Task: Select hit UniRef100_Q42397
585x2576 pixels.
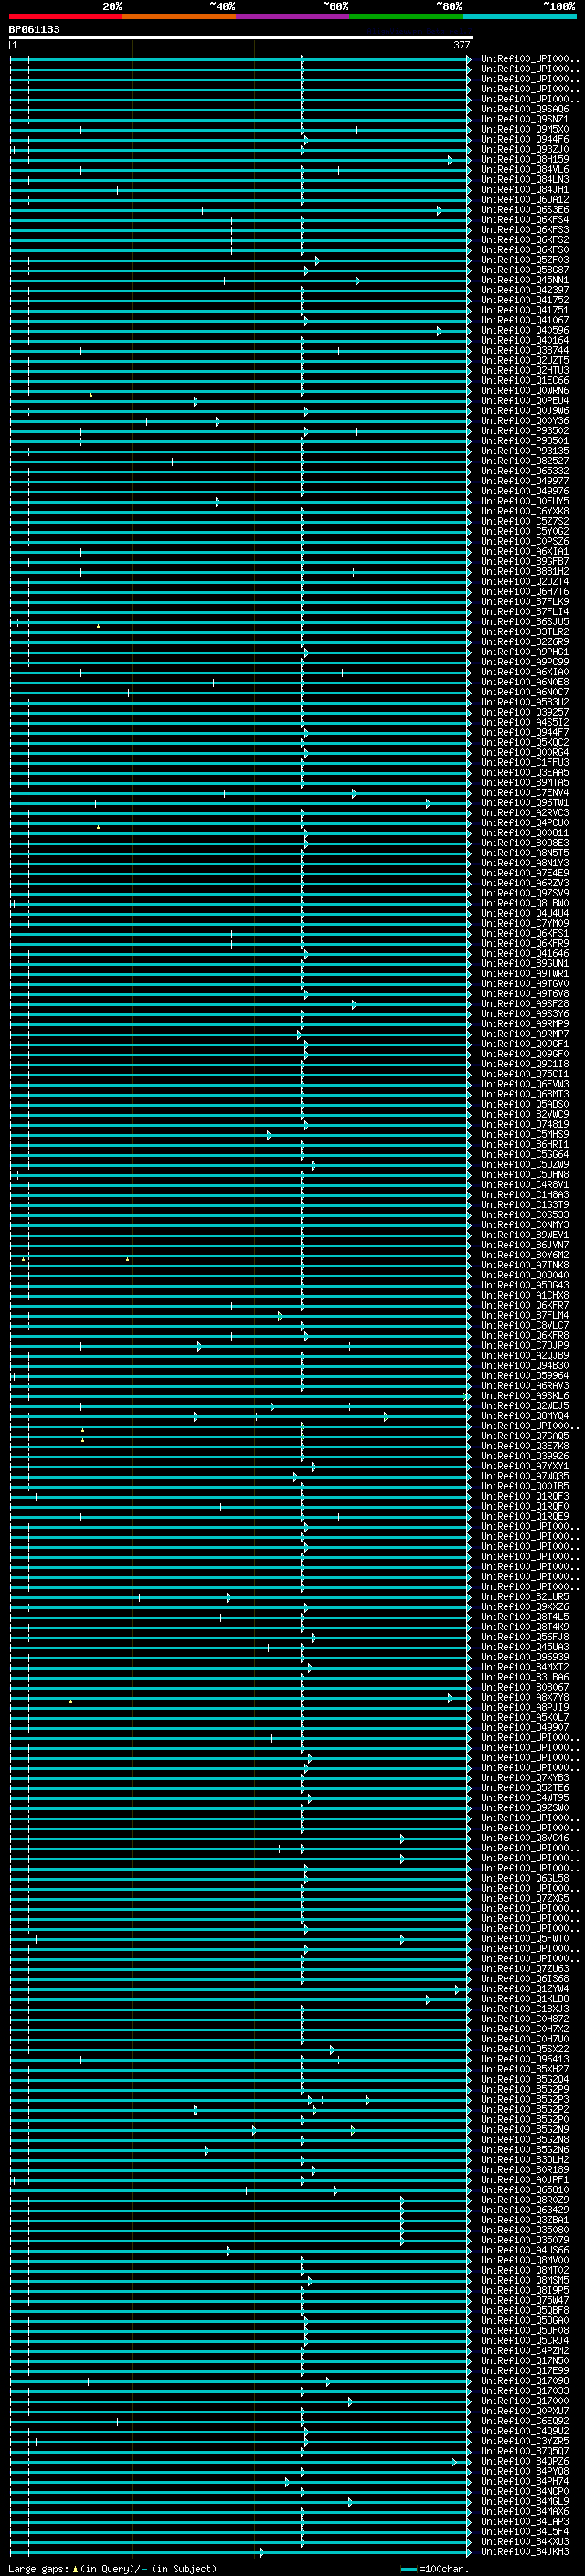Action: 524,290
